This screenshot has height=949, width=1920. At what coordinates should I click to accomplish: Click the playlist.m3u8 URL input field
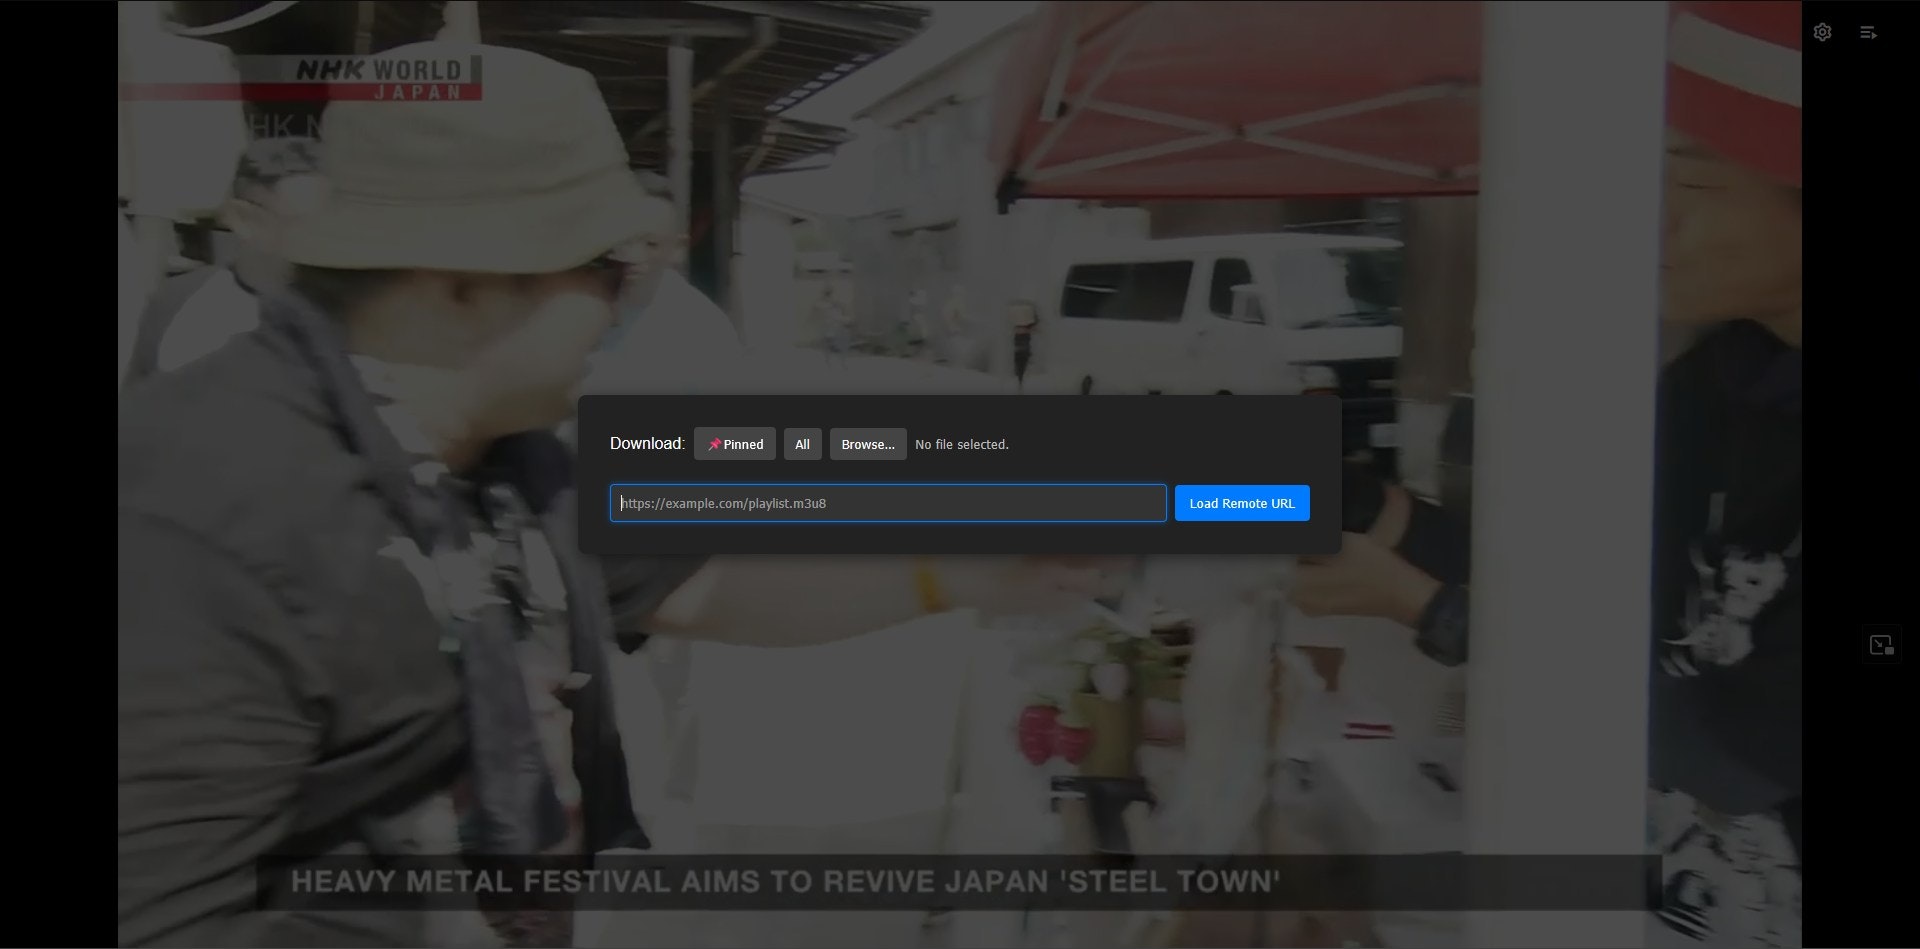tap(888, 503)
